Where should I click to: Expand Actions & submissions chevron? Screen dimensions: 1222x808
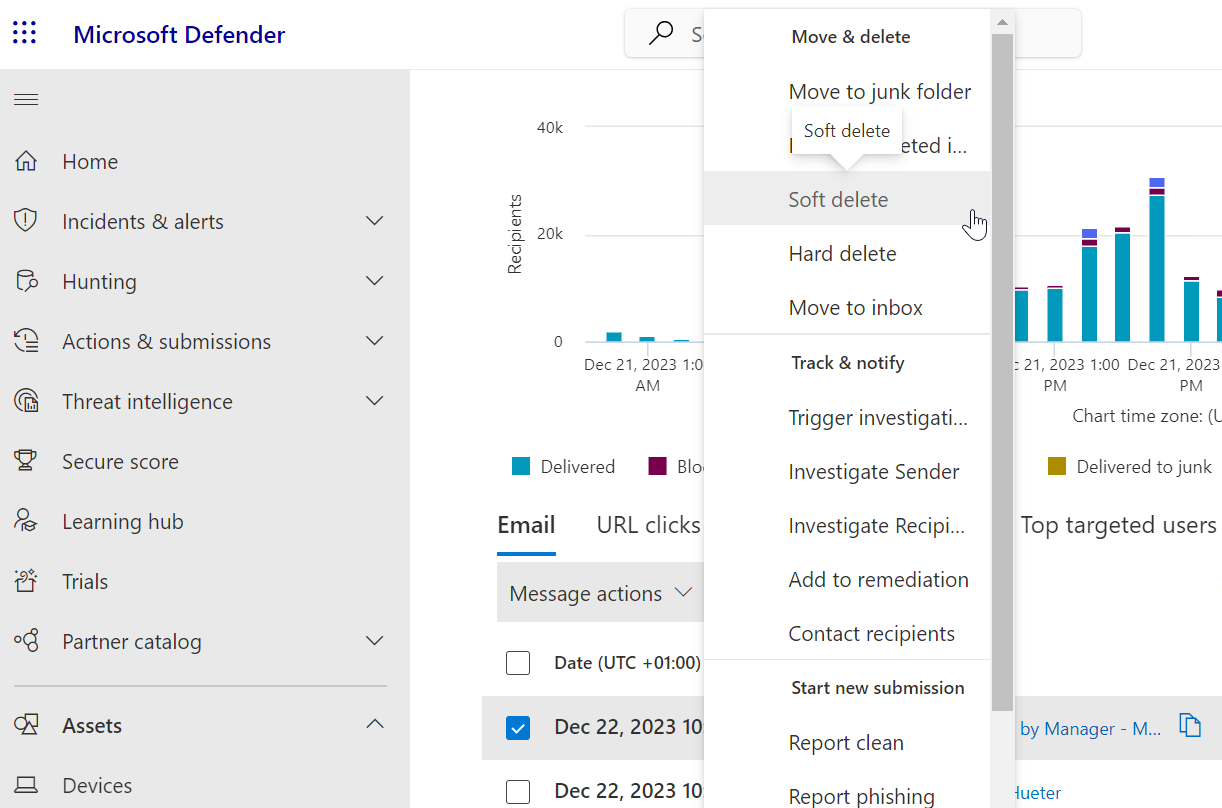pyautogui.click(x=375, y=341)
